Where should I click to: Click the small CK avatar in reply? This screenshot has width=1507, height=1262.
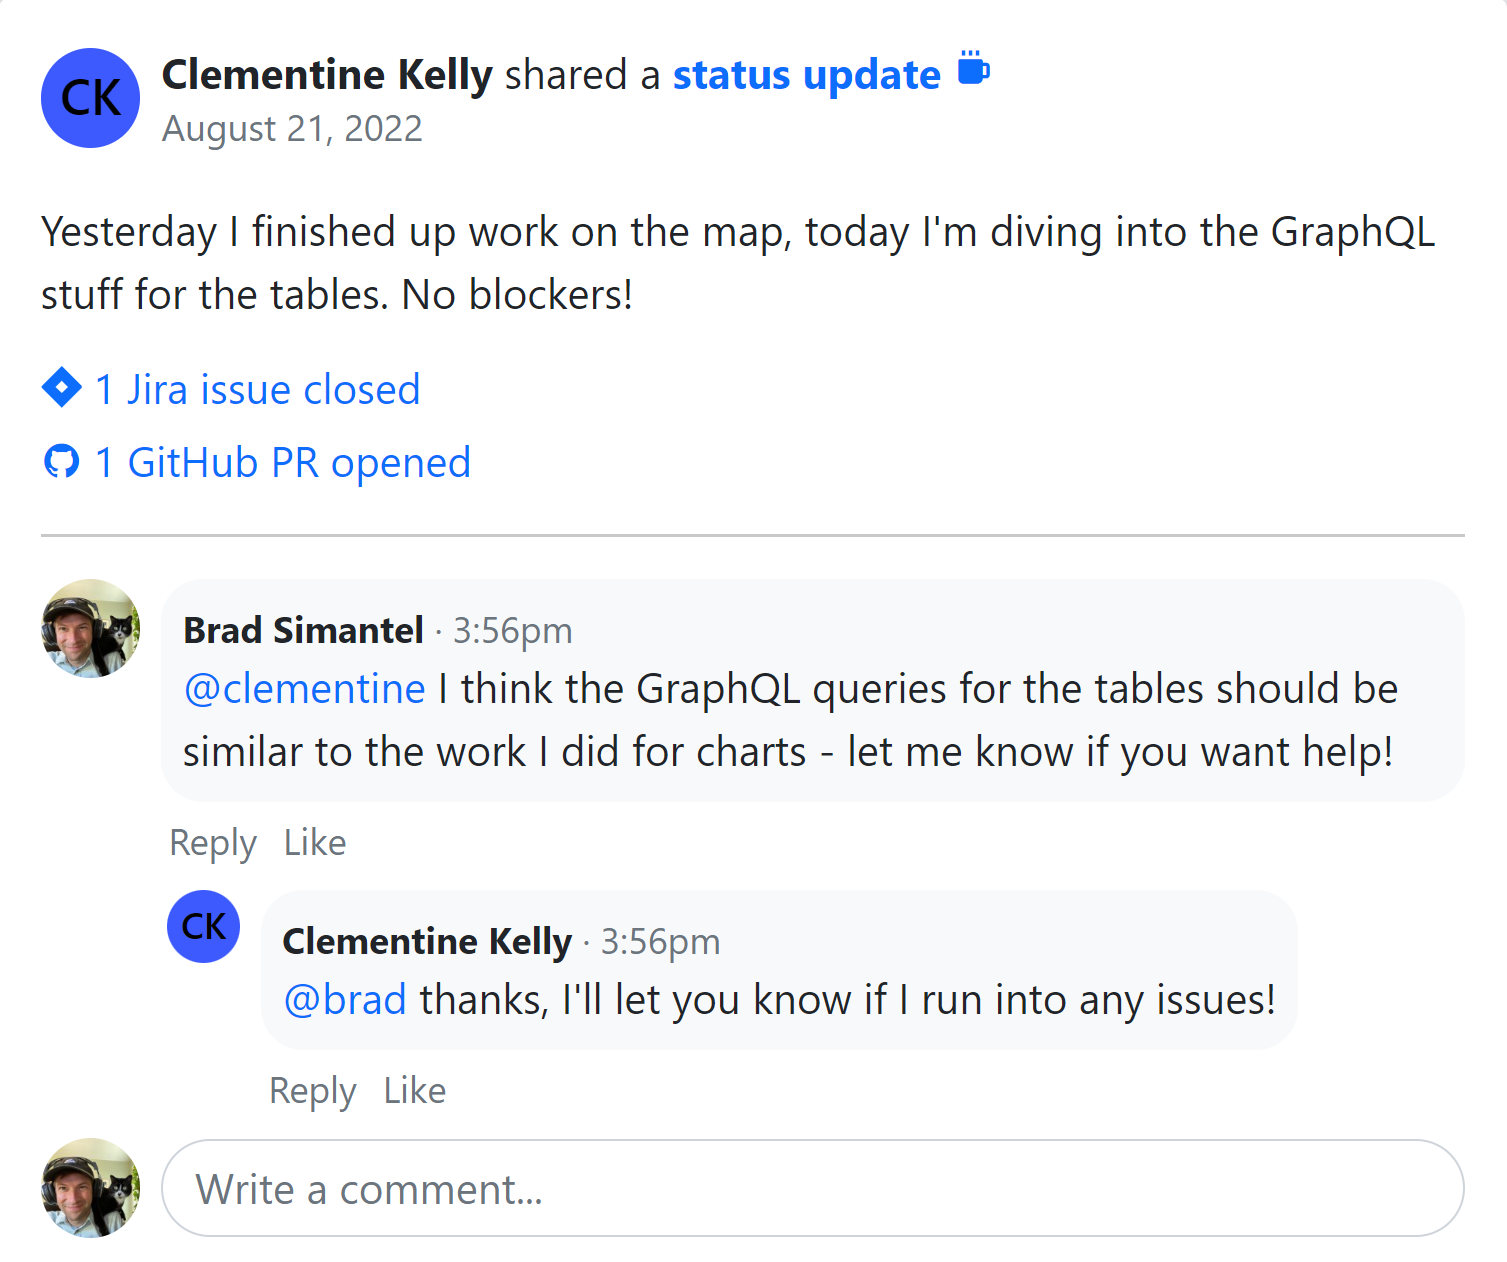pos(203,926)
